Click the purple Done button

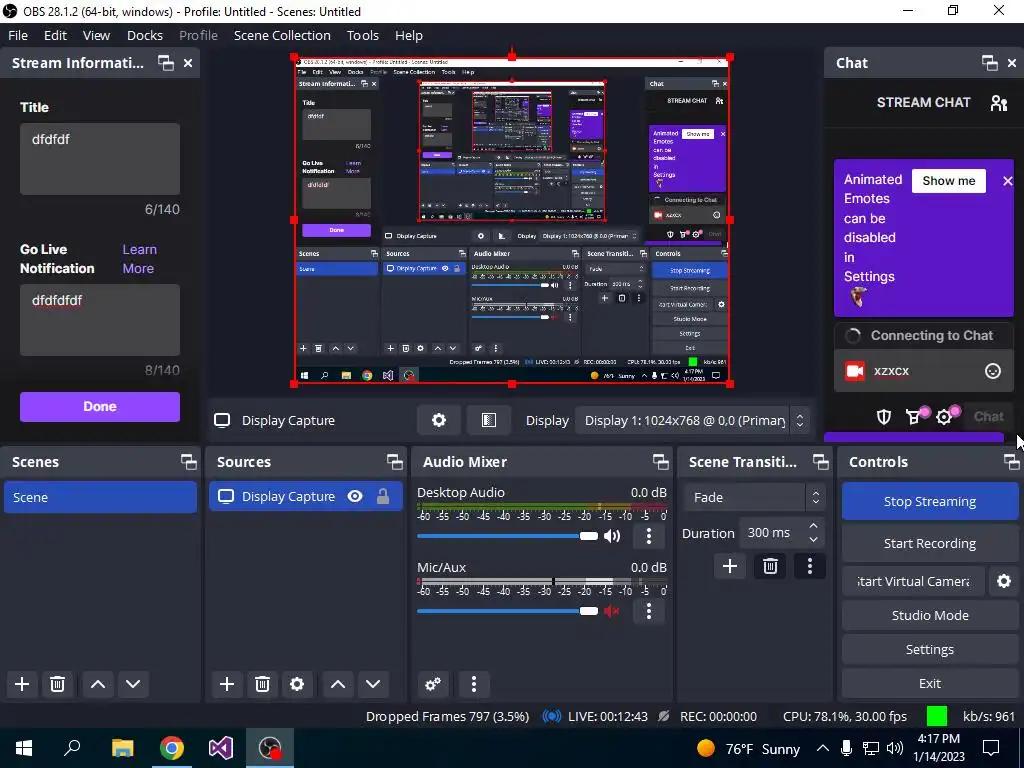(100, 407)
